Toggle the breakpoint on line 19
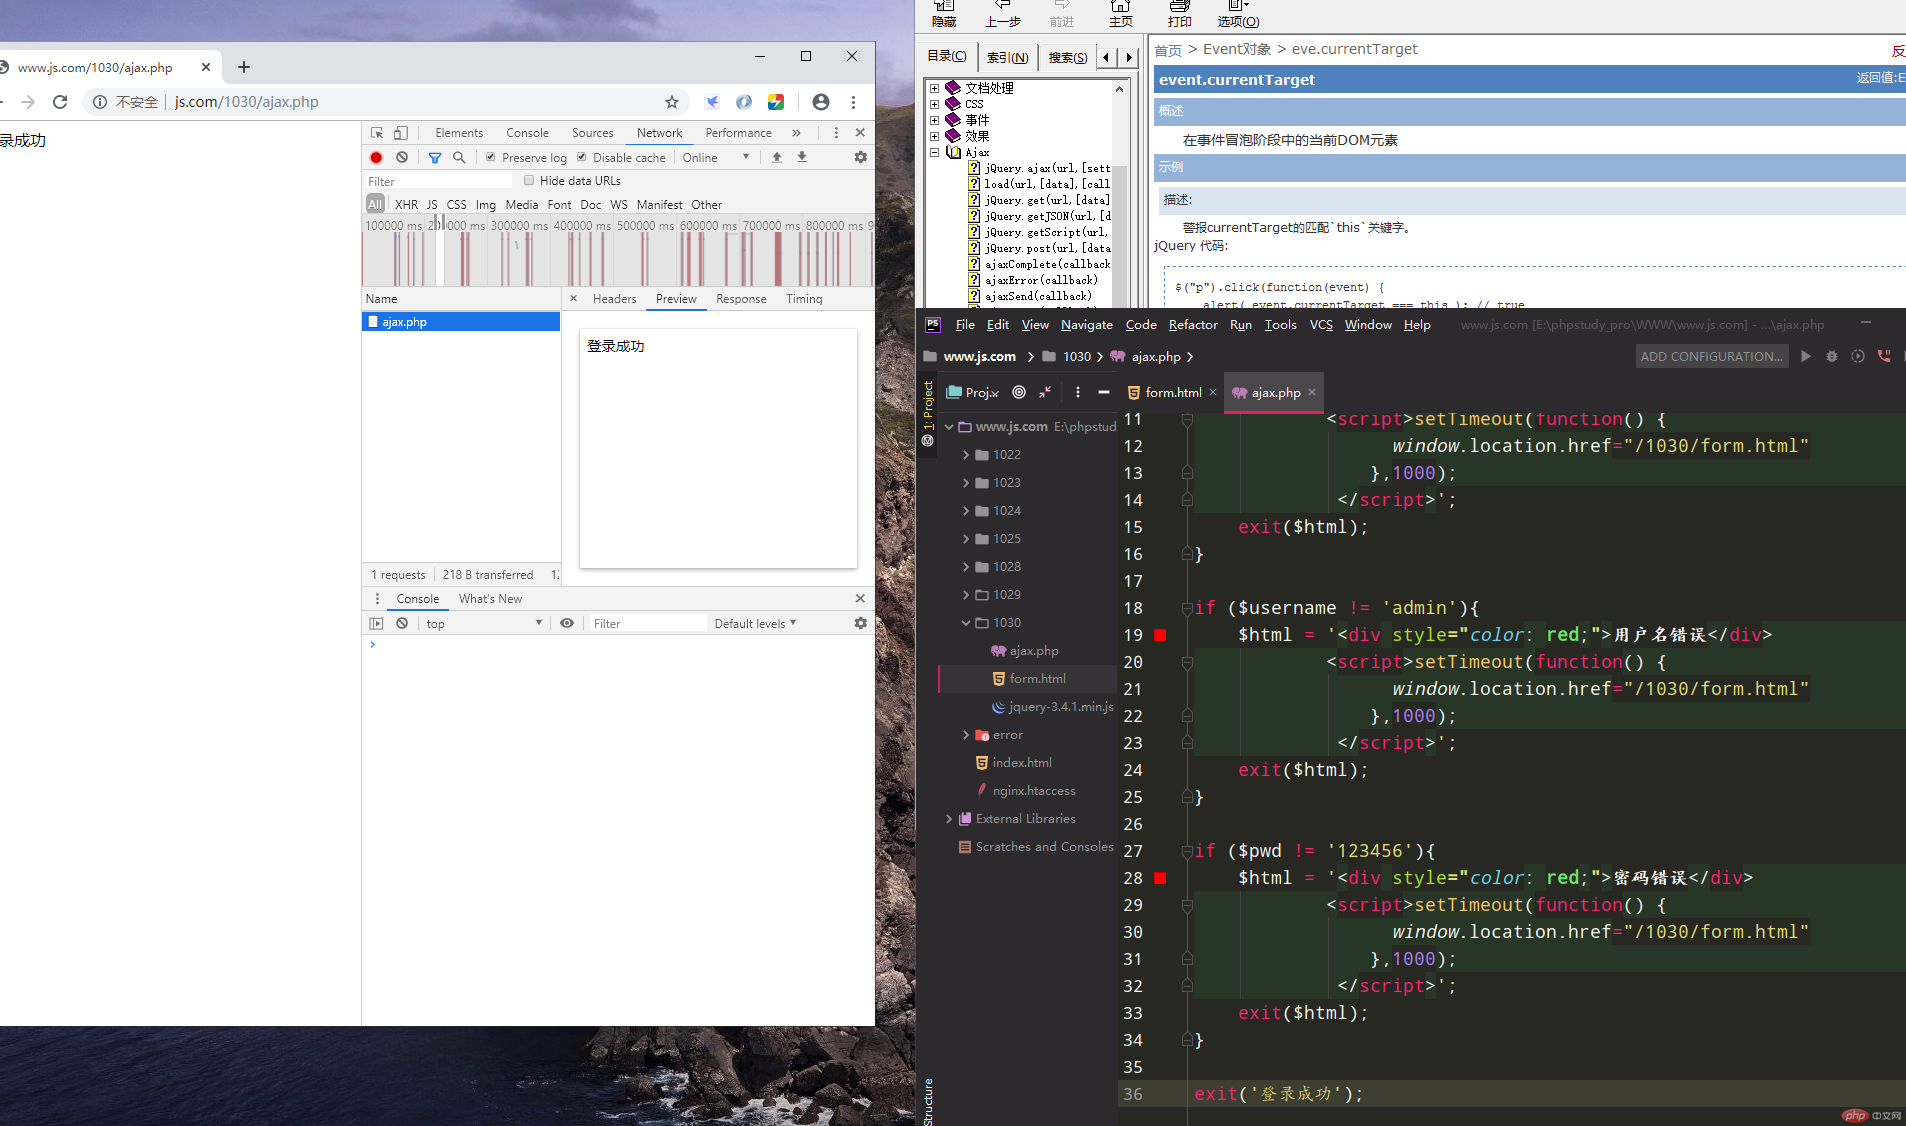This screenshot has height=1126, width=1906. click(x=1160, y=635)
